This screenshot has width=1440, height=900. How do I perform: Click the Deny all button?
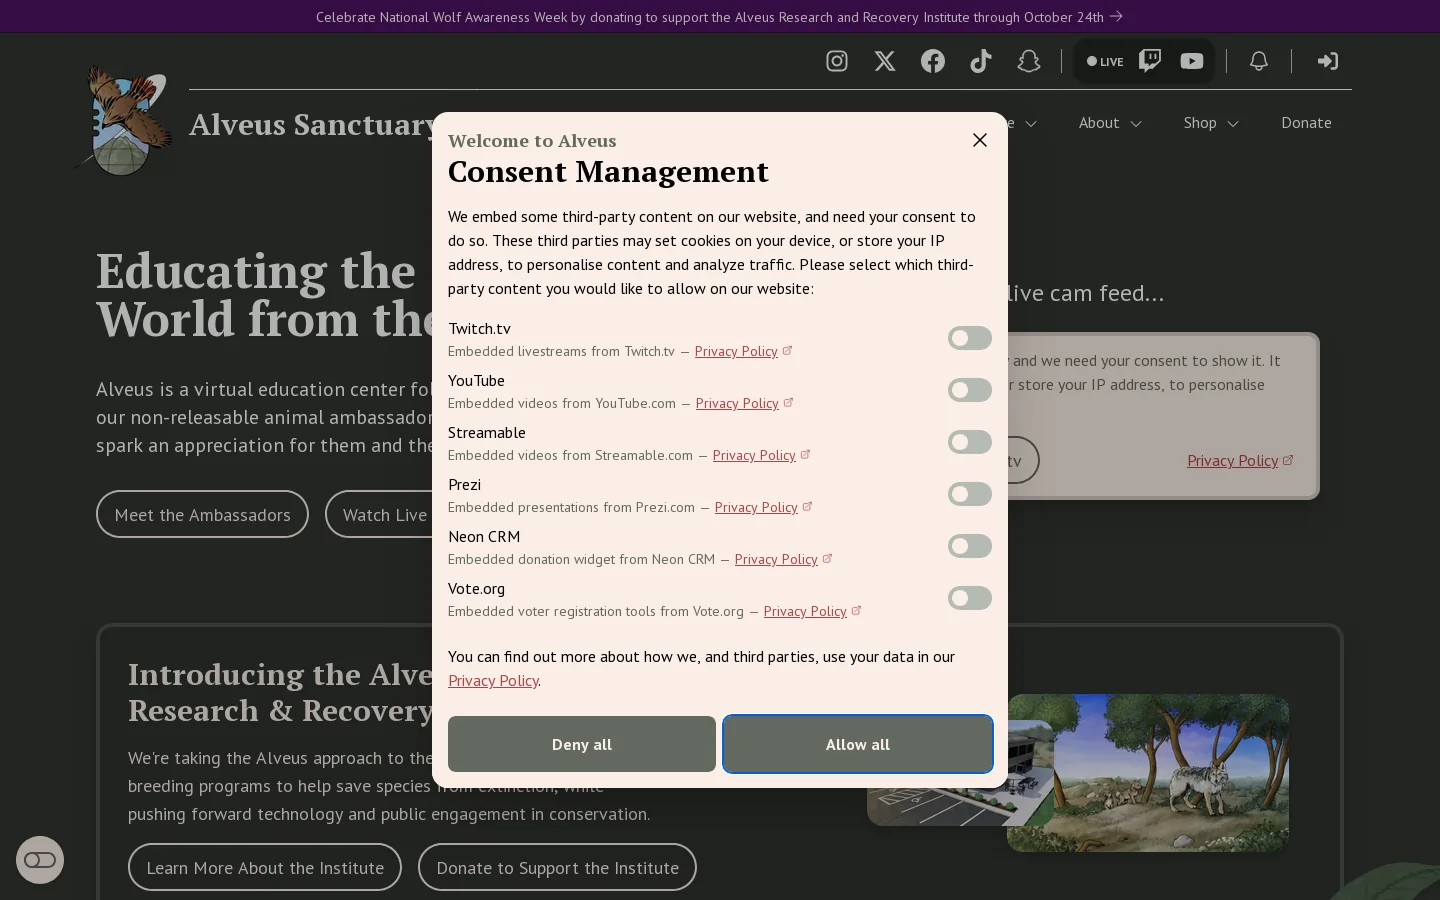582,744
